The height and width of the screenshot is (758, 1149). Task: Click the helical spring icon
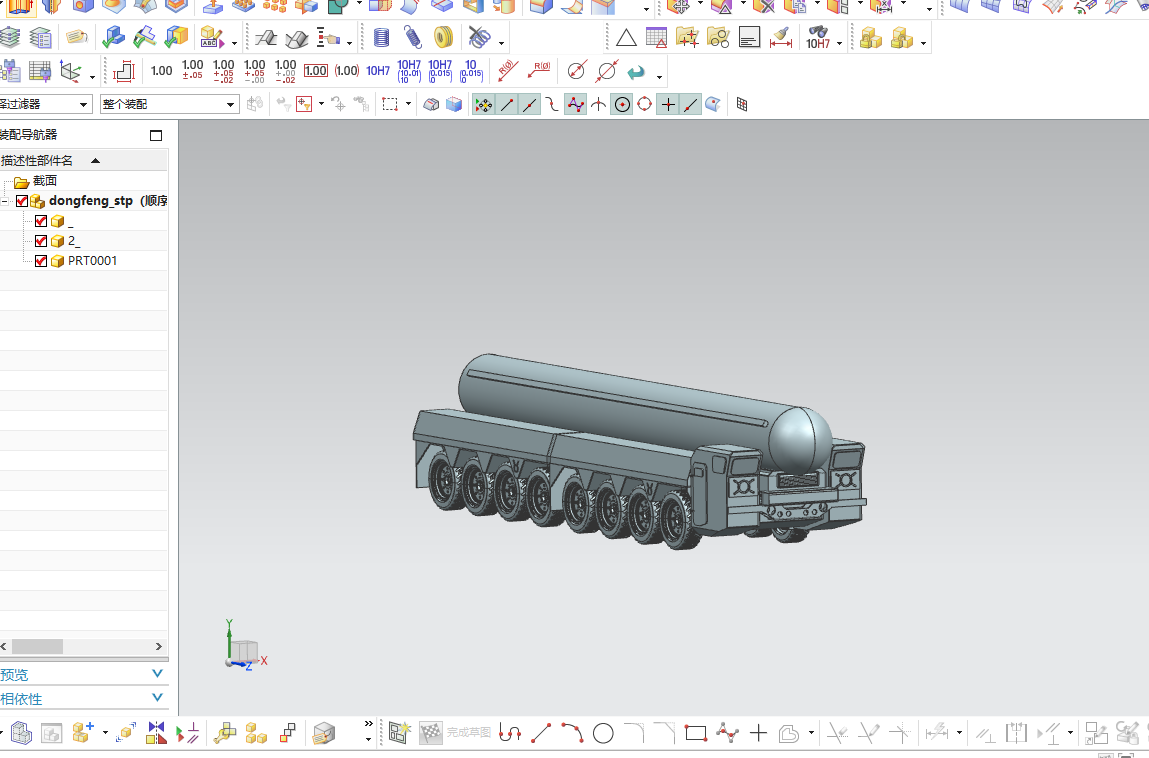point(412,39)
